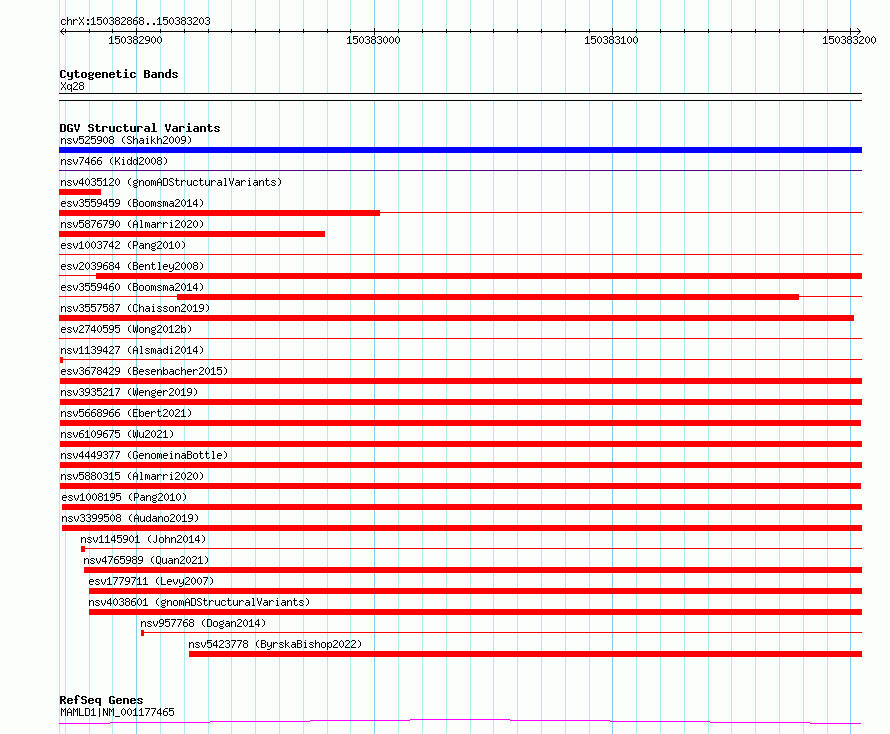Select the short red nsv4035120 bar

click(80, 192)
